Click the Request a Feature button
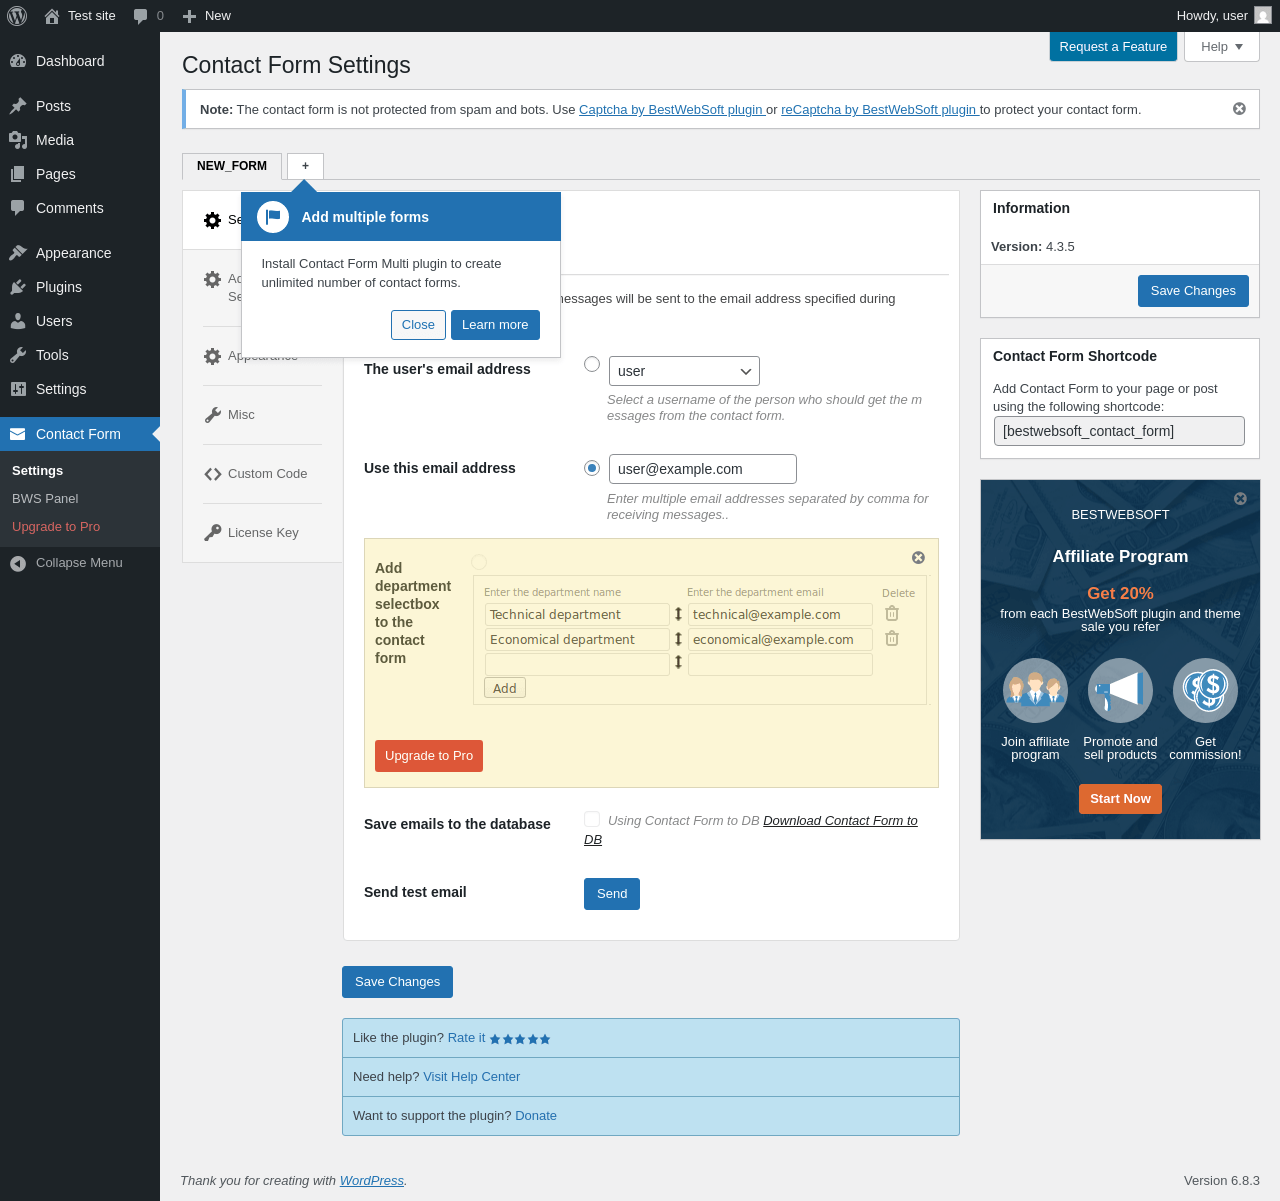Image resolution: width=1280 pixels, height=1201 pixels. pos(1113,46)
